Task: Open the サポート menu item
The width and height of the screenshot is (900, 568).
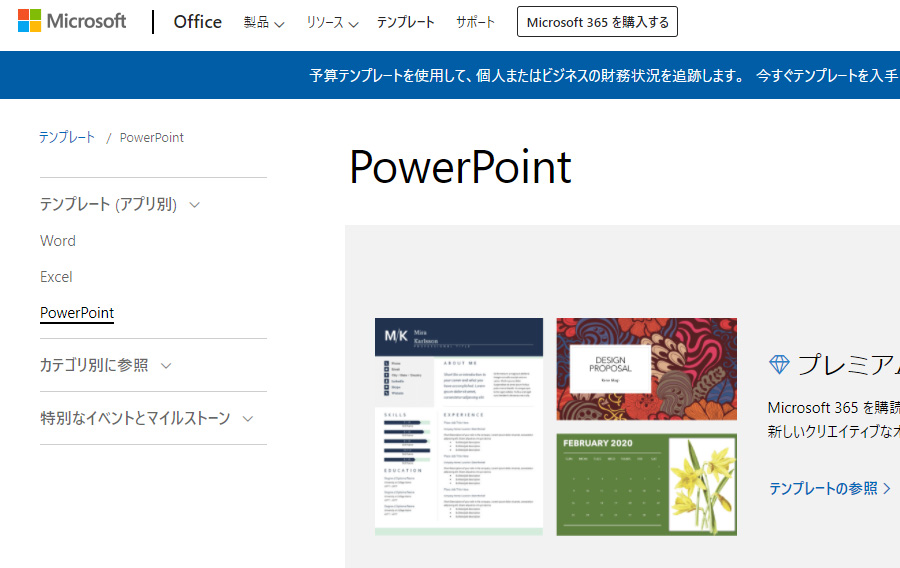Action: point(475,22)
